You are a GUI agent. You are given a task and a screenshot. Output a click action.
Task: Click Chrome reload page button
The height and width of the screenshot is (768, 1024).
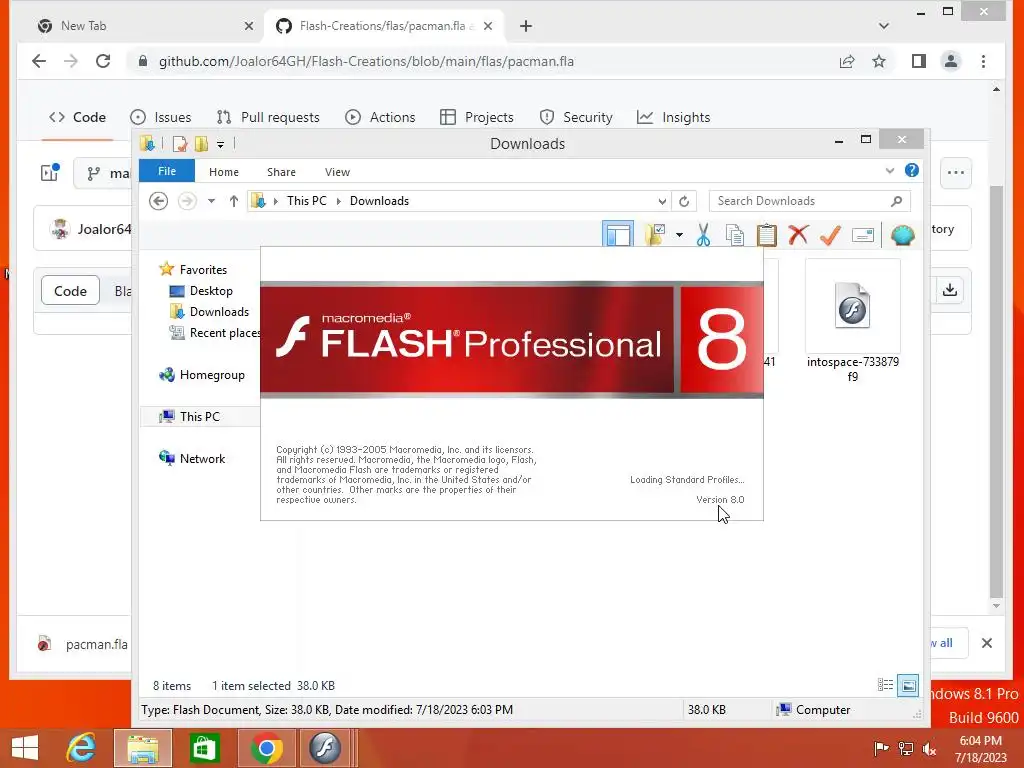coord(103,61)
